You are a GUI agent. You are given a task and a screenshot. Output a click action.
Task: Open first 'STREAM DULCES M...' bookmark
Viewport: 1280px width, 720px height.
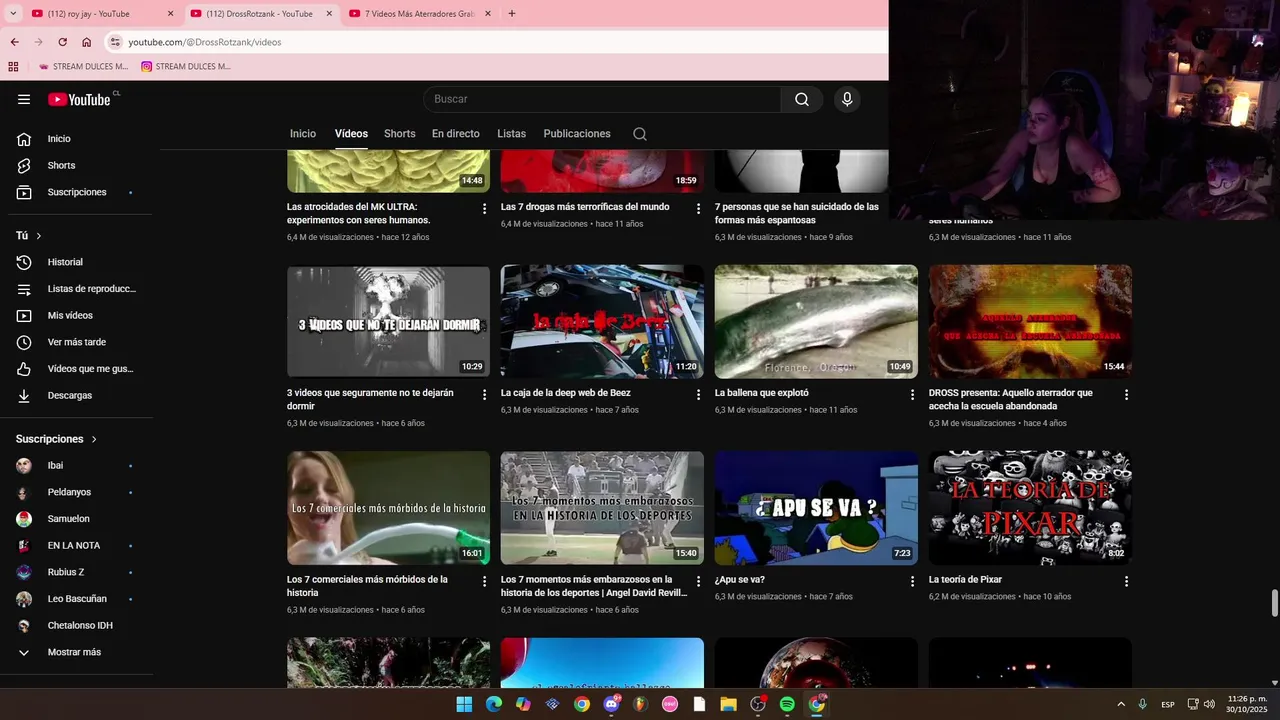[x=83, y=67]
